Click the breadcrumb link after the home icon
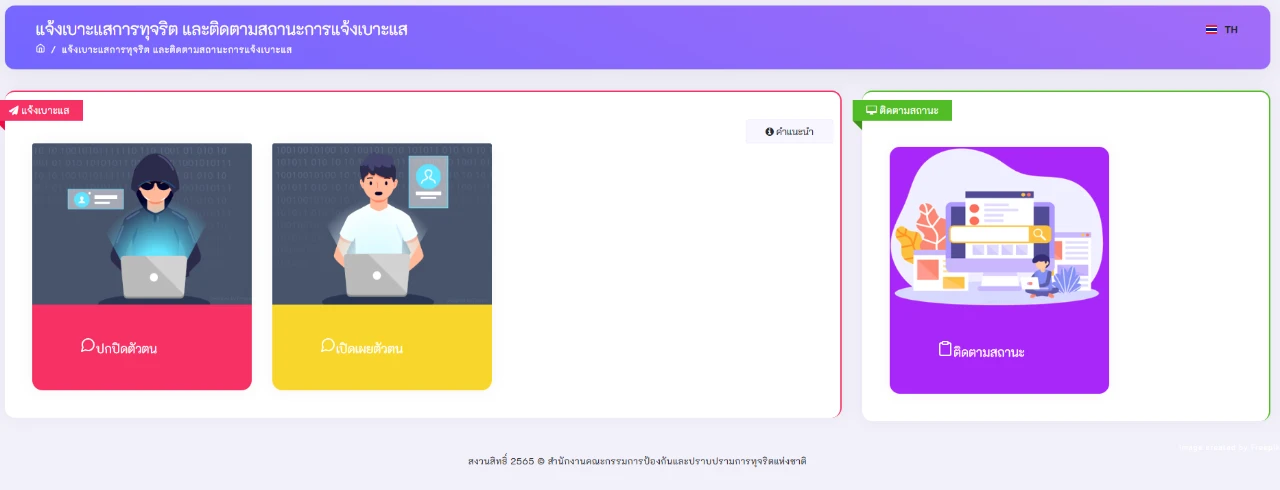1280x490 pixels. tap(176, 49)
